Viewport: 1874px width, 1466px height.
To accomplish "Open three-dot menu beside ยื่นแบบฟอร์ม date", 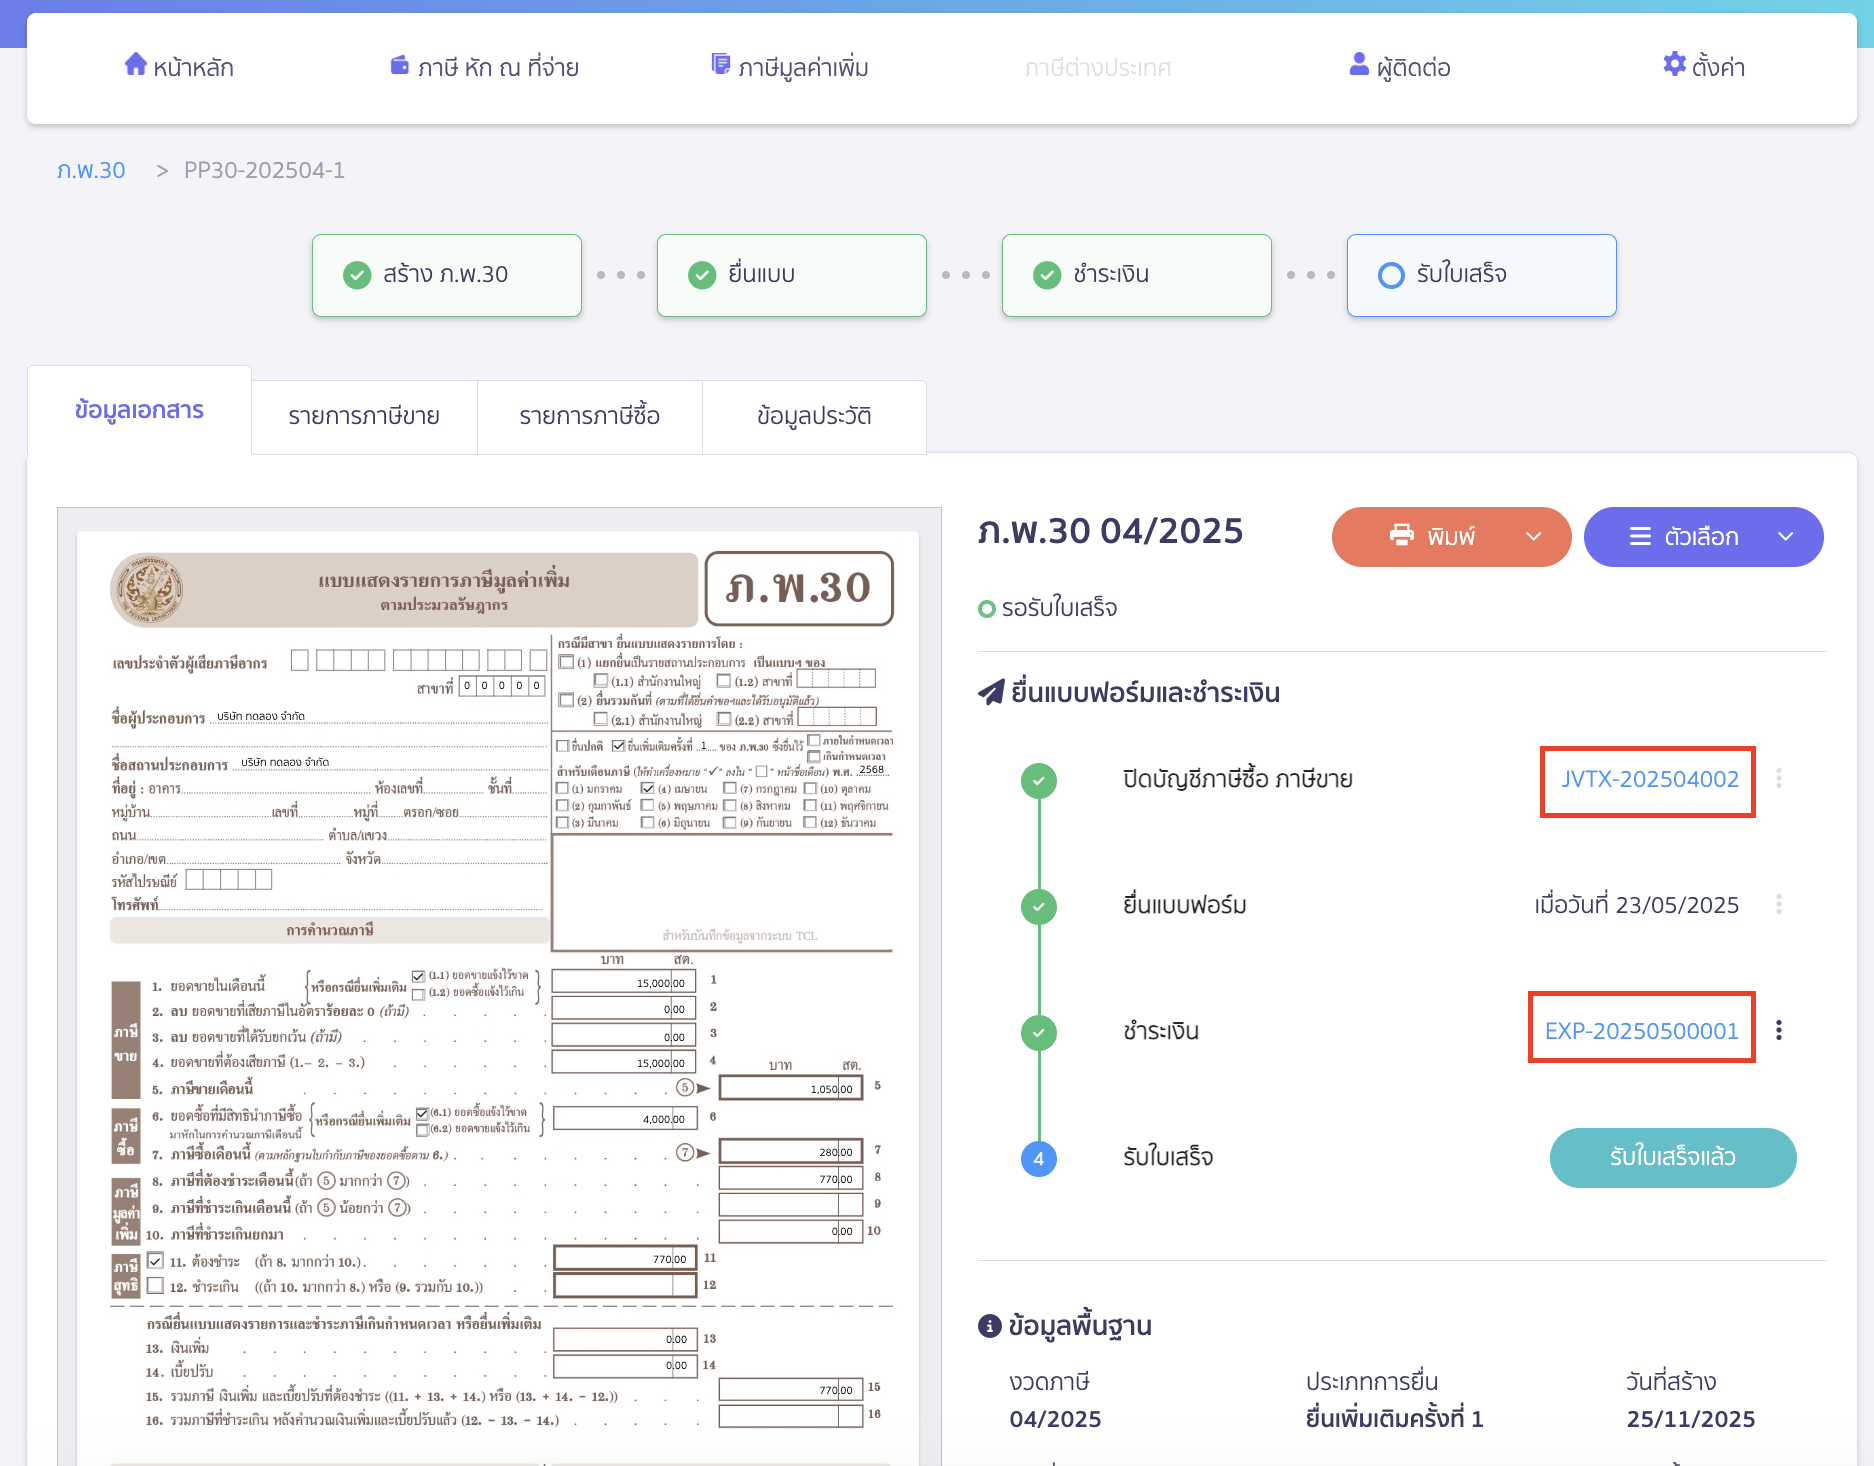I will click(1778, 904).
